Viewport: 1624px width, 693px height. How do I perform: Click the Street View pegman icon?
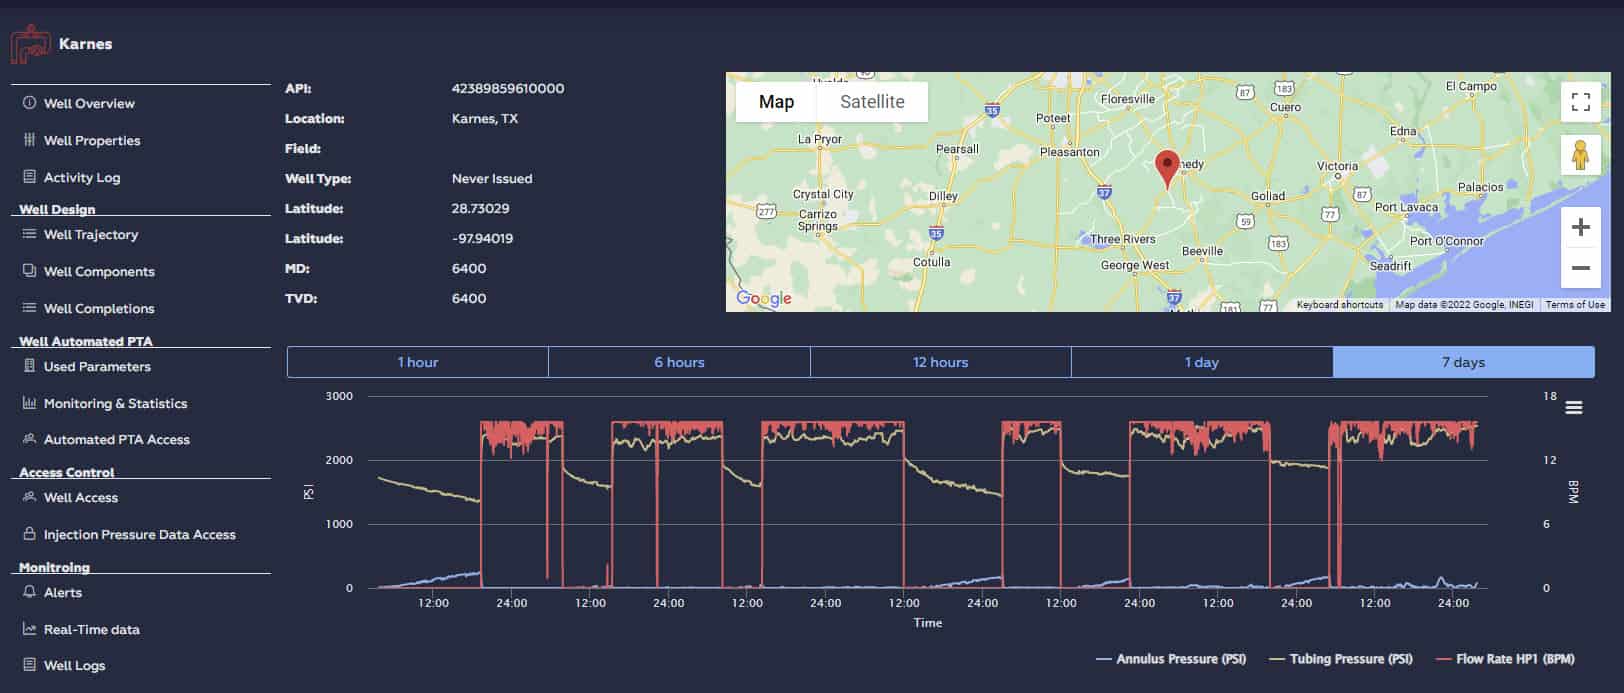tap(1580, 155)
